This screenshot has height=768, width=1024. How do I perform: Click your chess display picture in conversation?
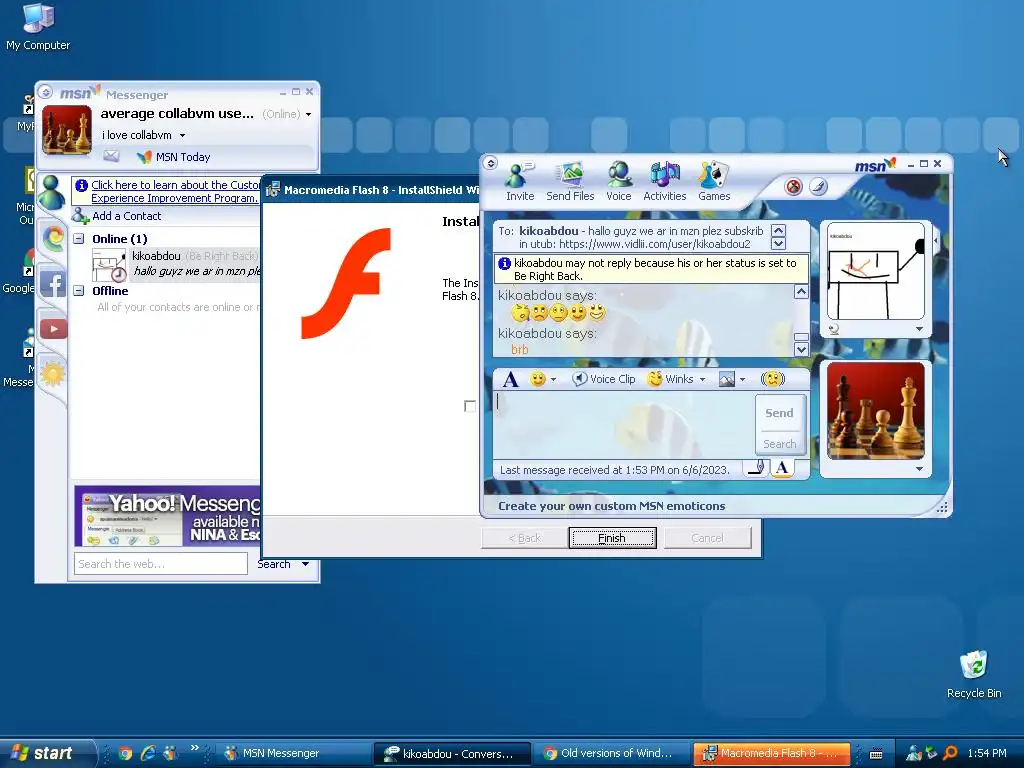point(876,411)
